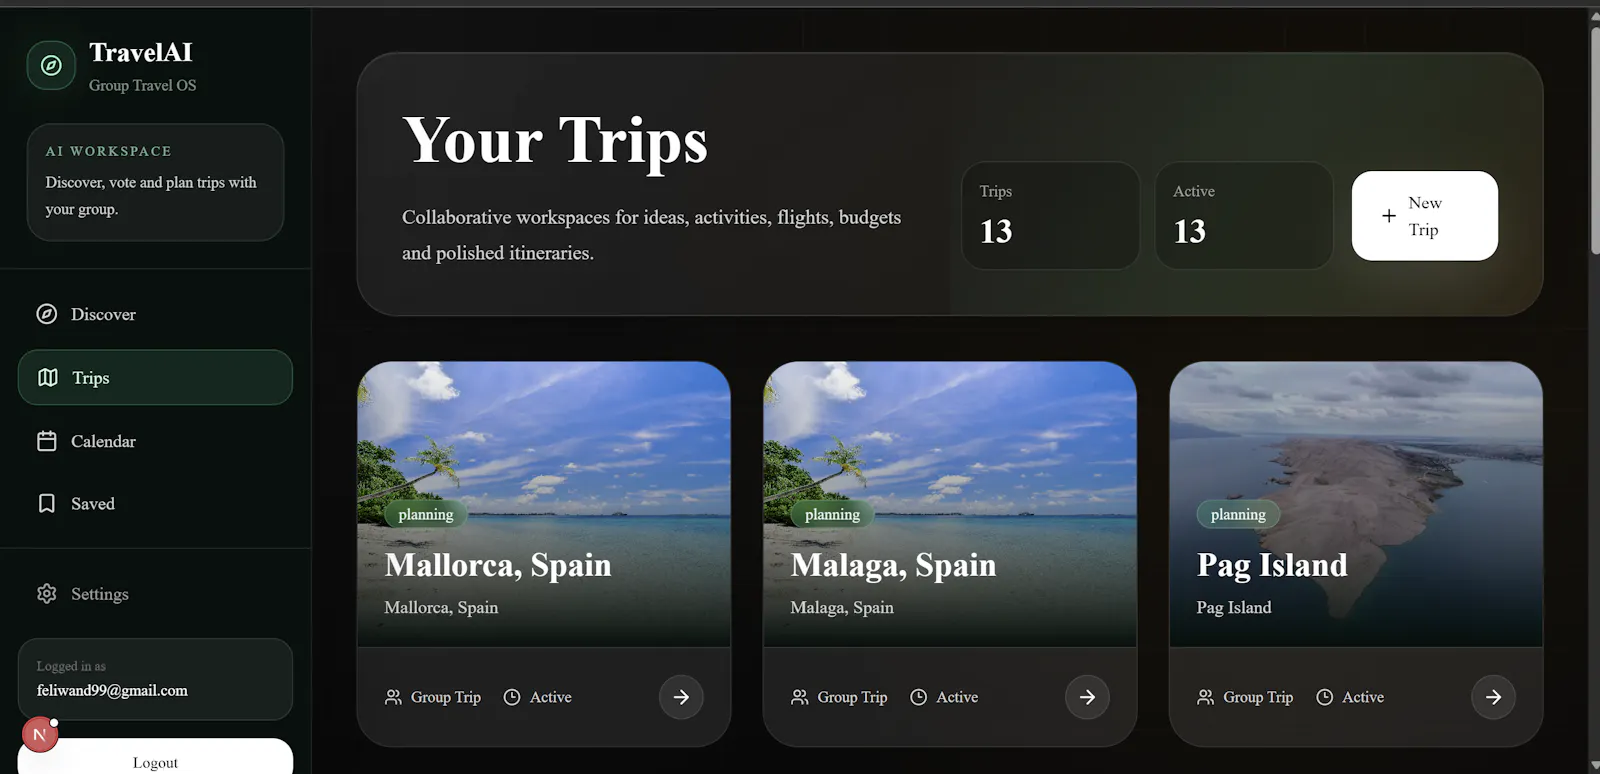Click the Settings gear icon in sidebar
This screenshot has height=774, width=1600.
click(47, 594)
